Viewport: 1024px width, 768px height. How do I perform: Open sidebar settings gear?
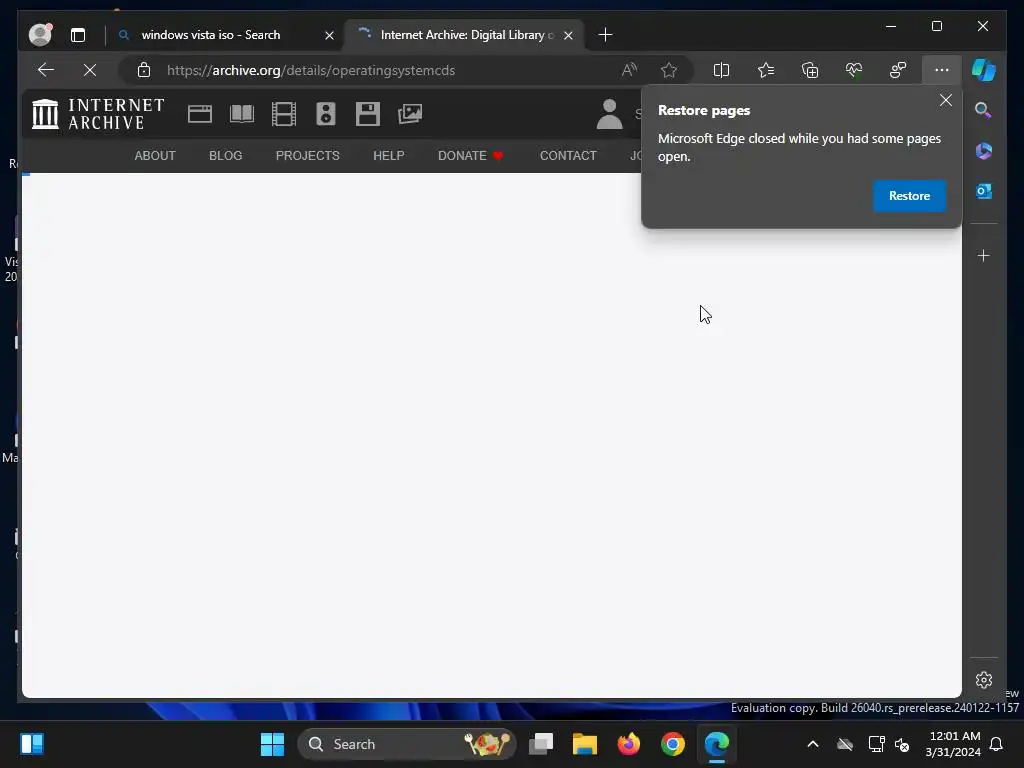coord(984,680)
